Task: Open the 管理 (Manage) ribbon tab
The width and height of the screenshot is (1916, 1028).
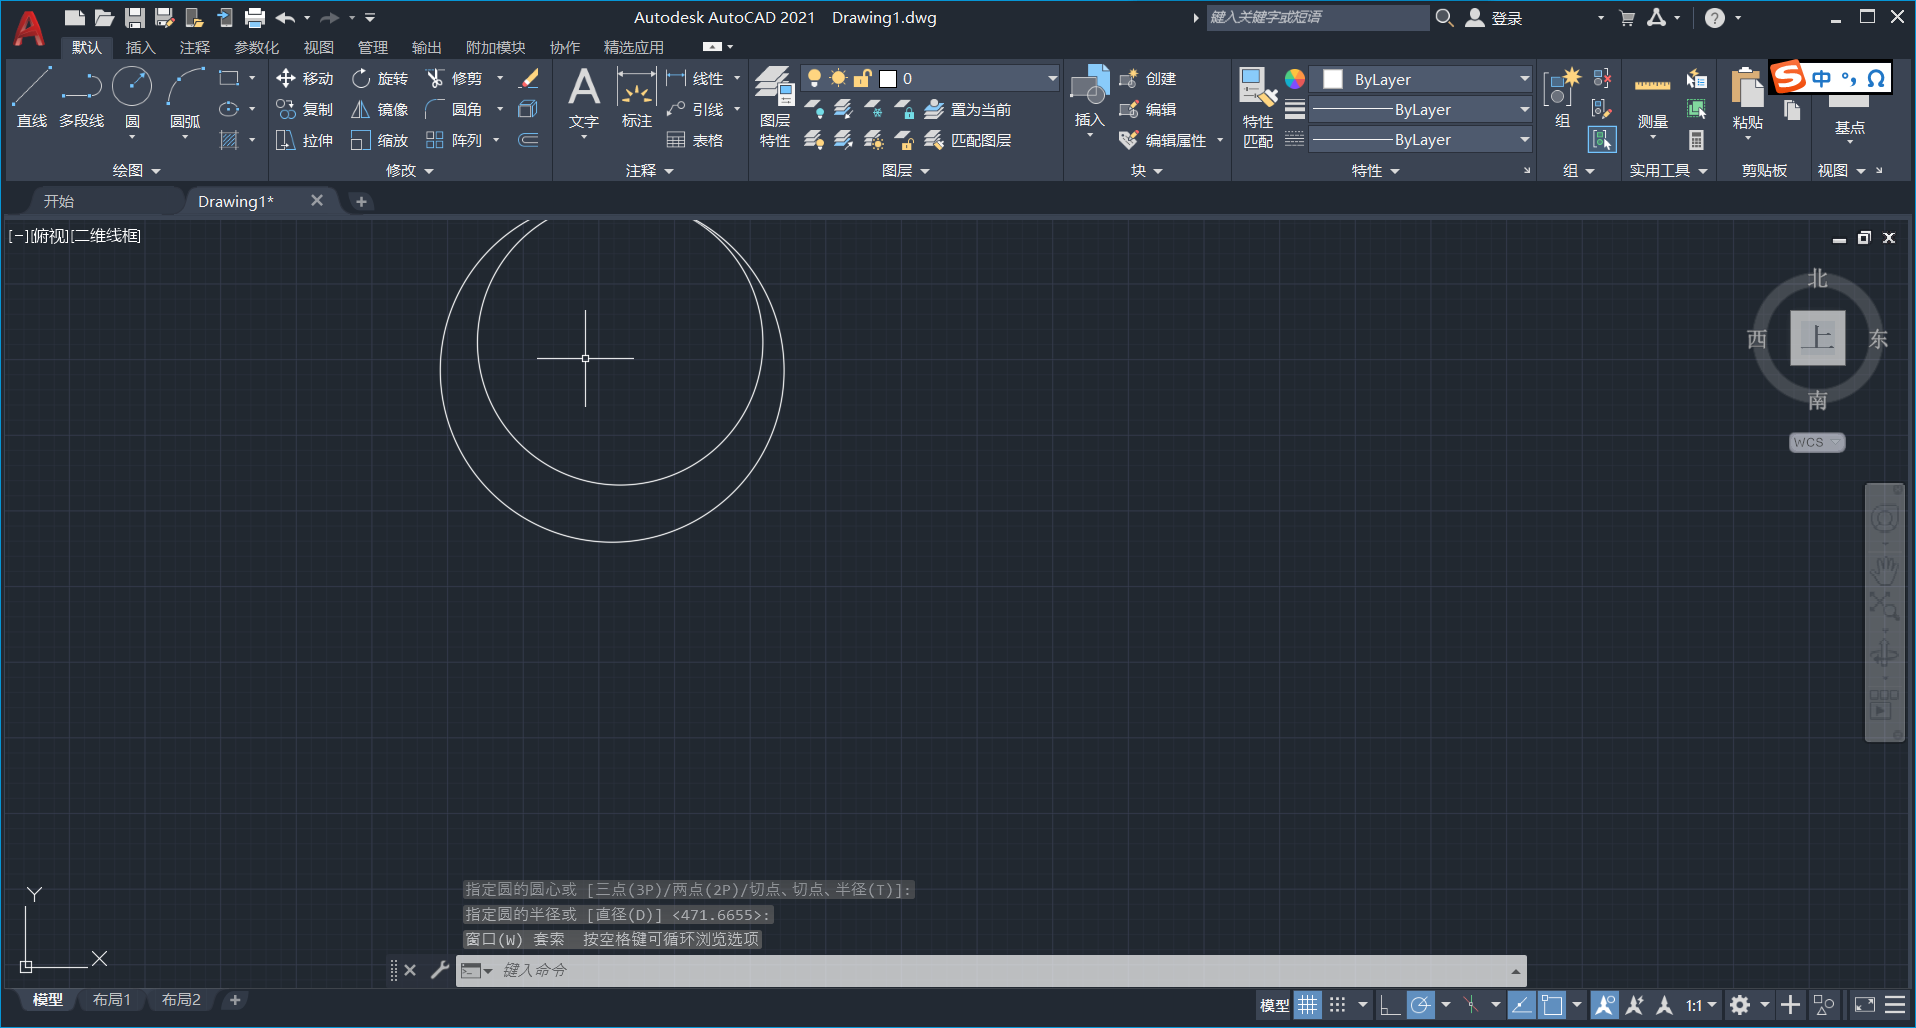Action: point(373,47)
